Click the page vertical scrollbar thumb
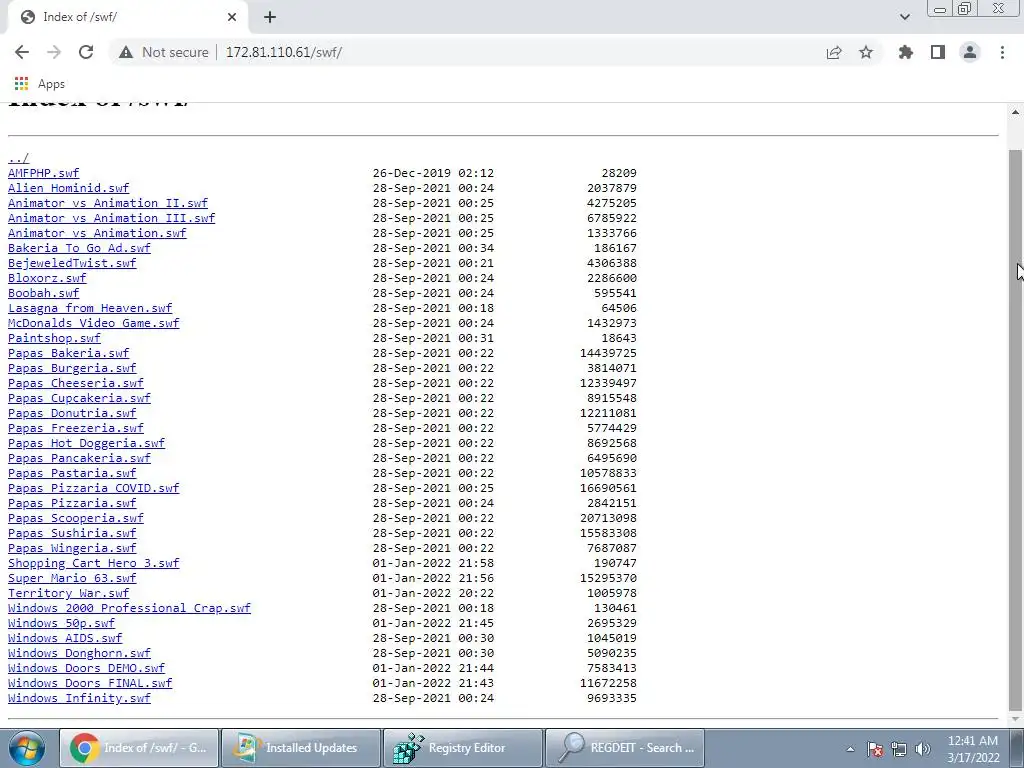Image resolution: width=1024 pixels, height=768 pixels. click(x=1015, y=430)
